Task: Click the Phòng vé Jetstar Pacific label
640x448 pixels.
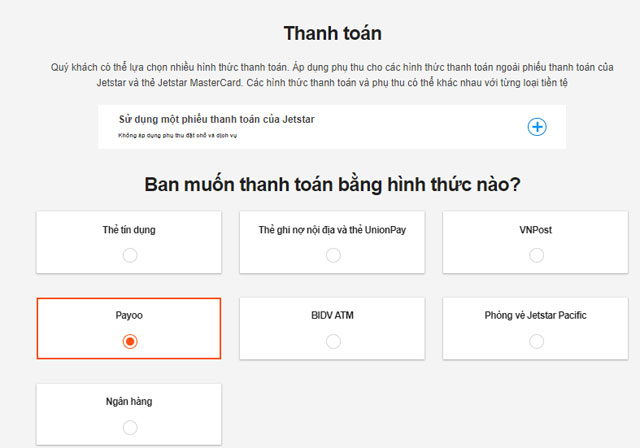Action: tap(536, 316)
